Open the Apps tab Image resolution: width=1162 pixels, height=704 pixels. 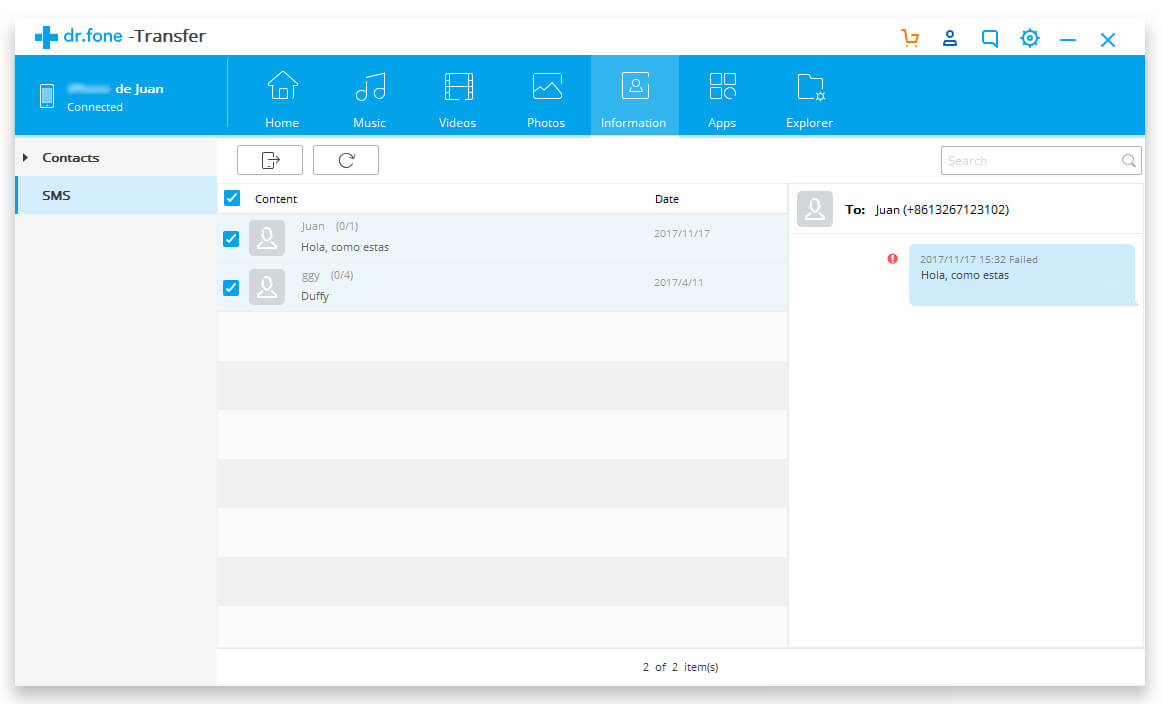pyautogui.click(x=722, y=99)
